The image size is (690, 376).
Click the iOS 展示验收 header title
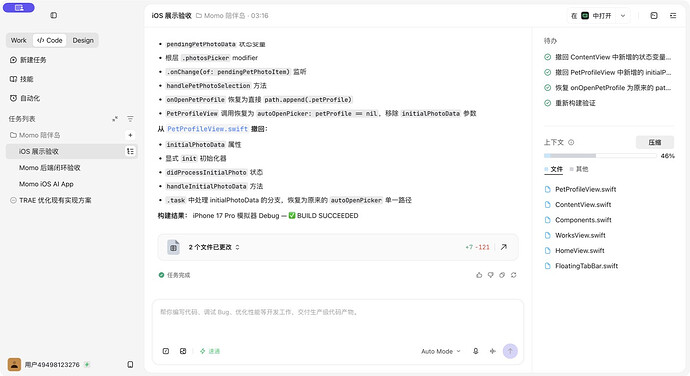click(x=172, y=16)
